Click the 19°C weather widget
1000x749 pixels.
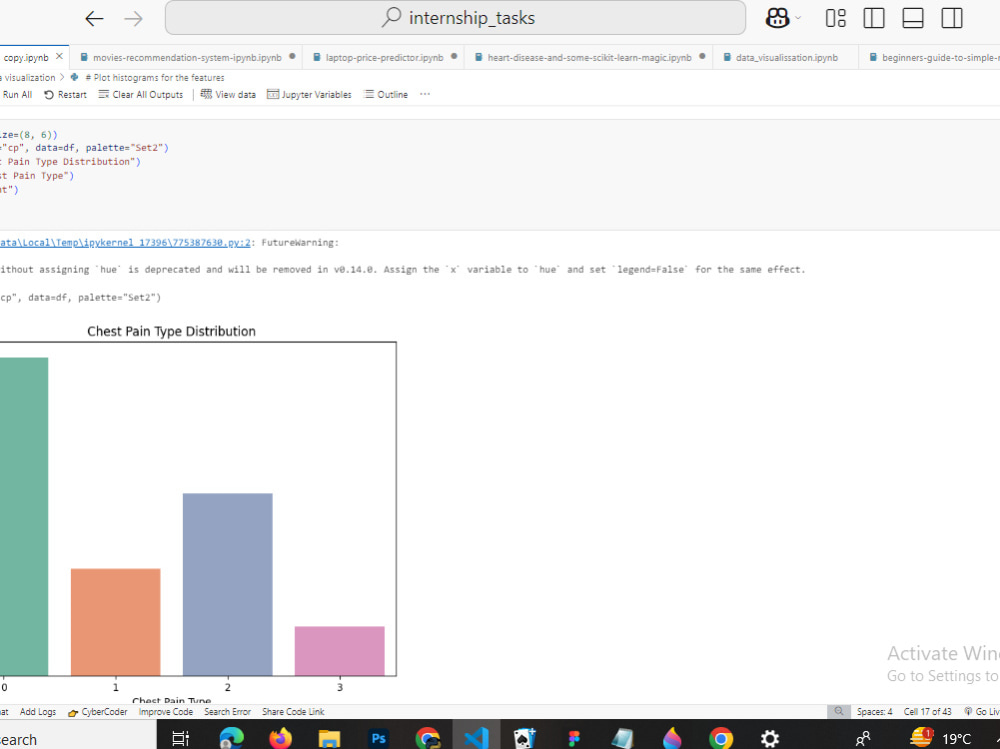pos(940,738)
